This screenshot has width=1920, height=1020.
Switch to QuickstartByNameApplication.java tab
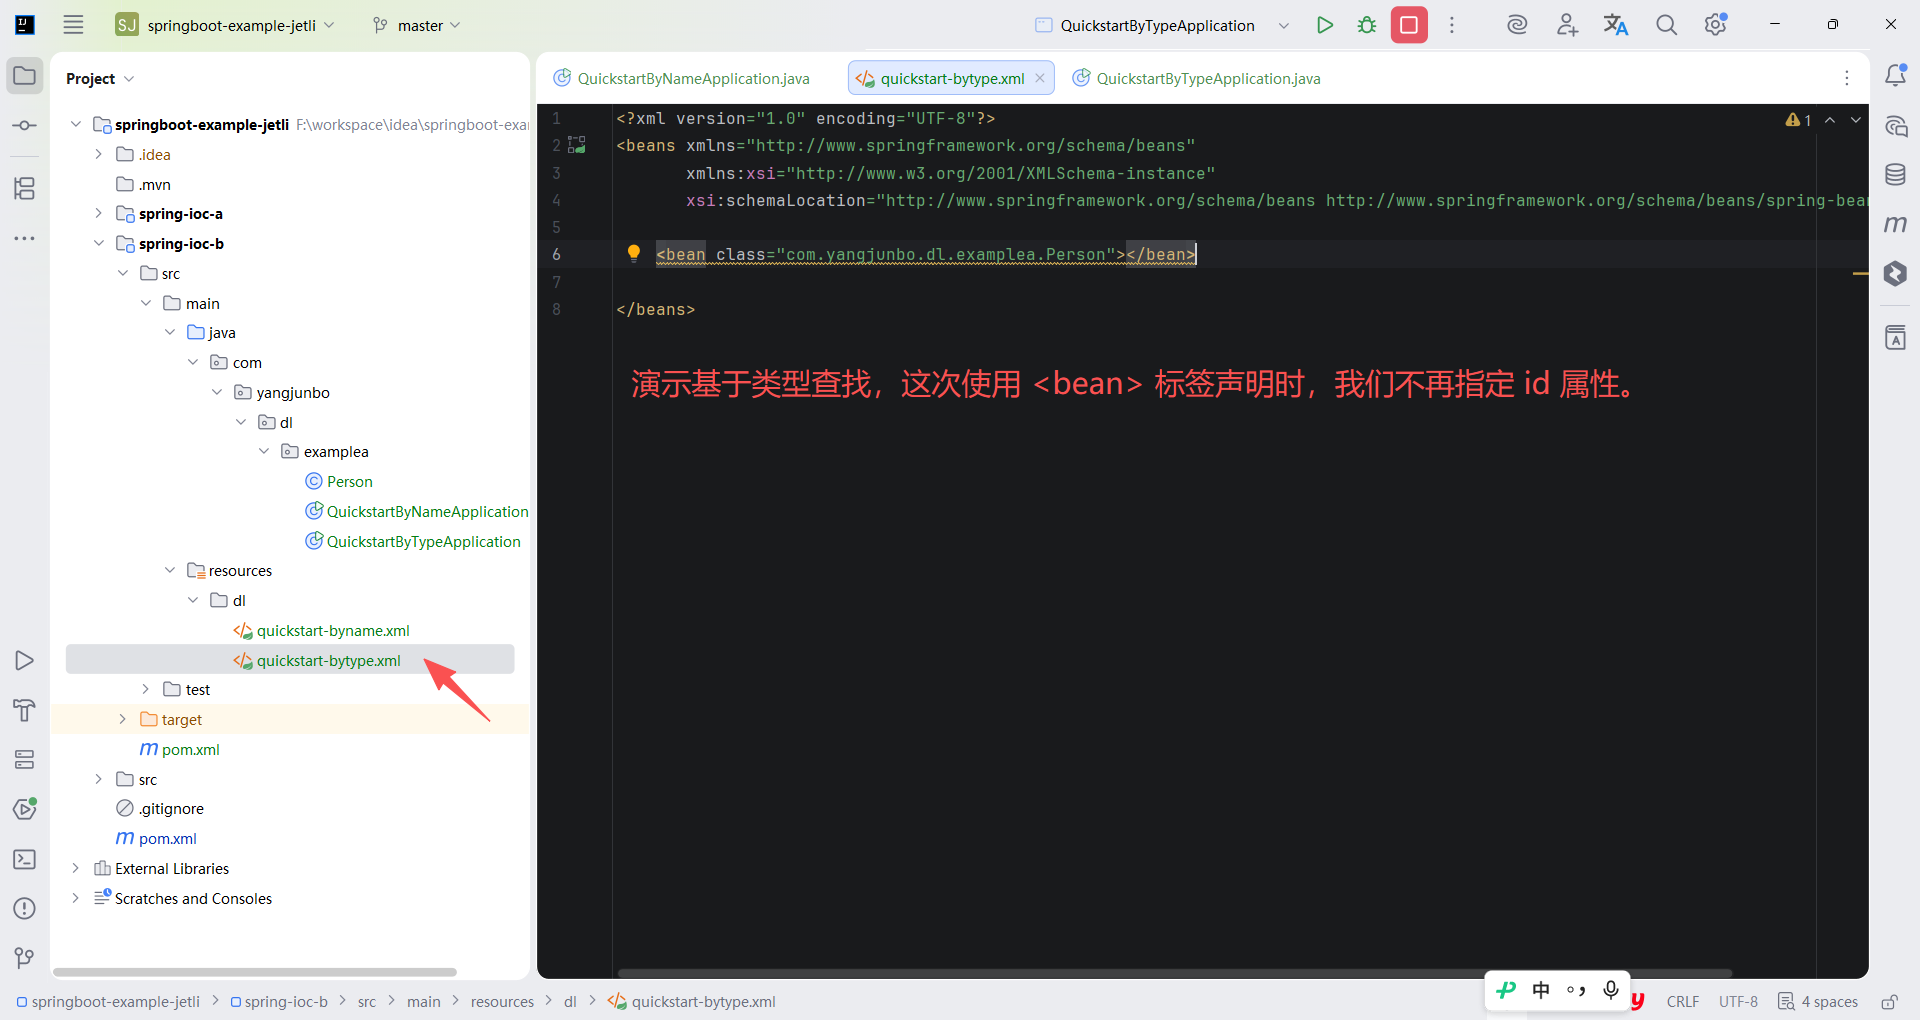[682, 78]
